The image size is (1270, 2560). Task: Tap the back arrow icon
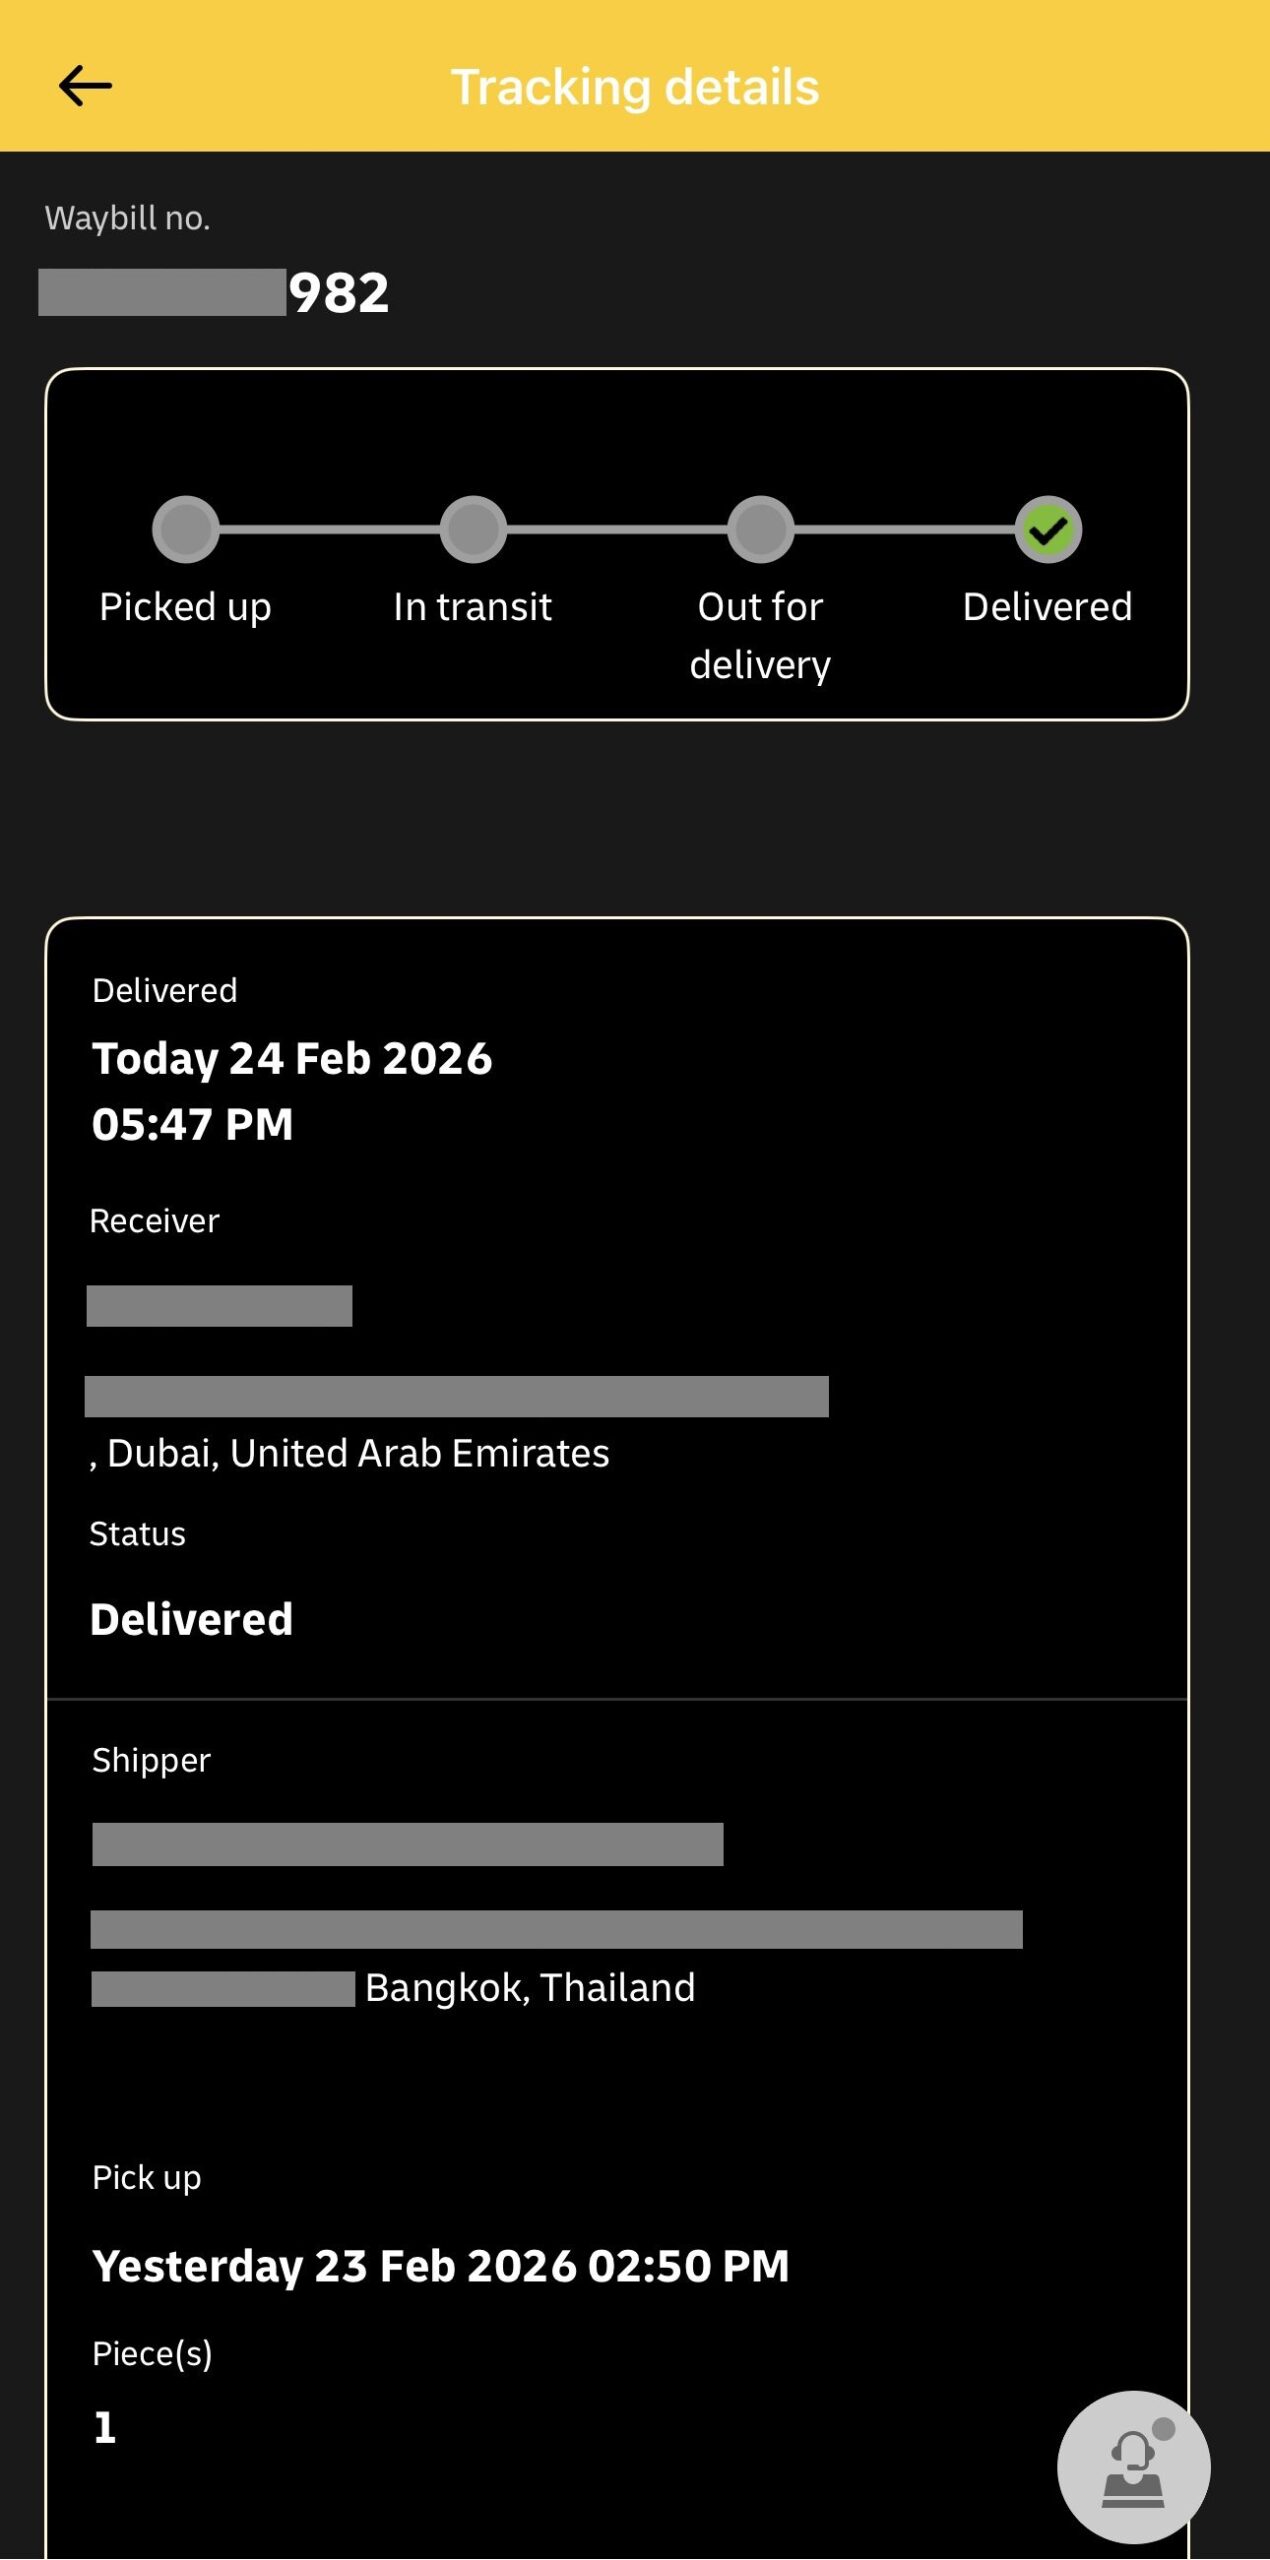click(85, 86)
